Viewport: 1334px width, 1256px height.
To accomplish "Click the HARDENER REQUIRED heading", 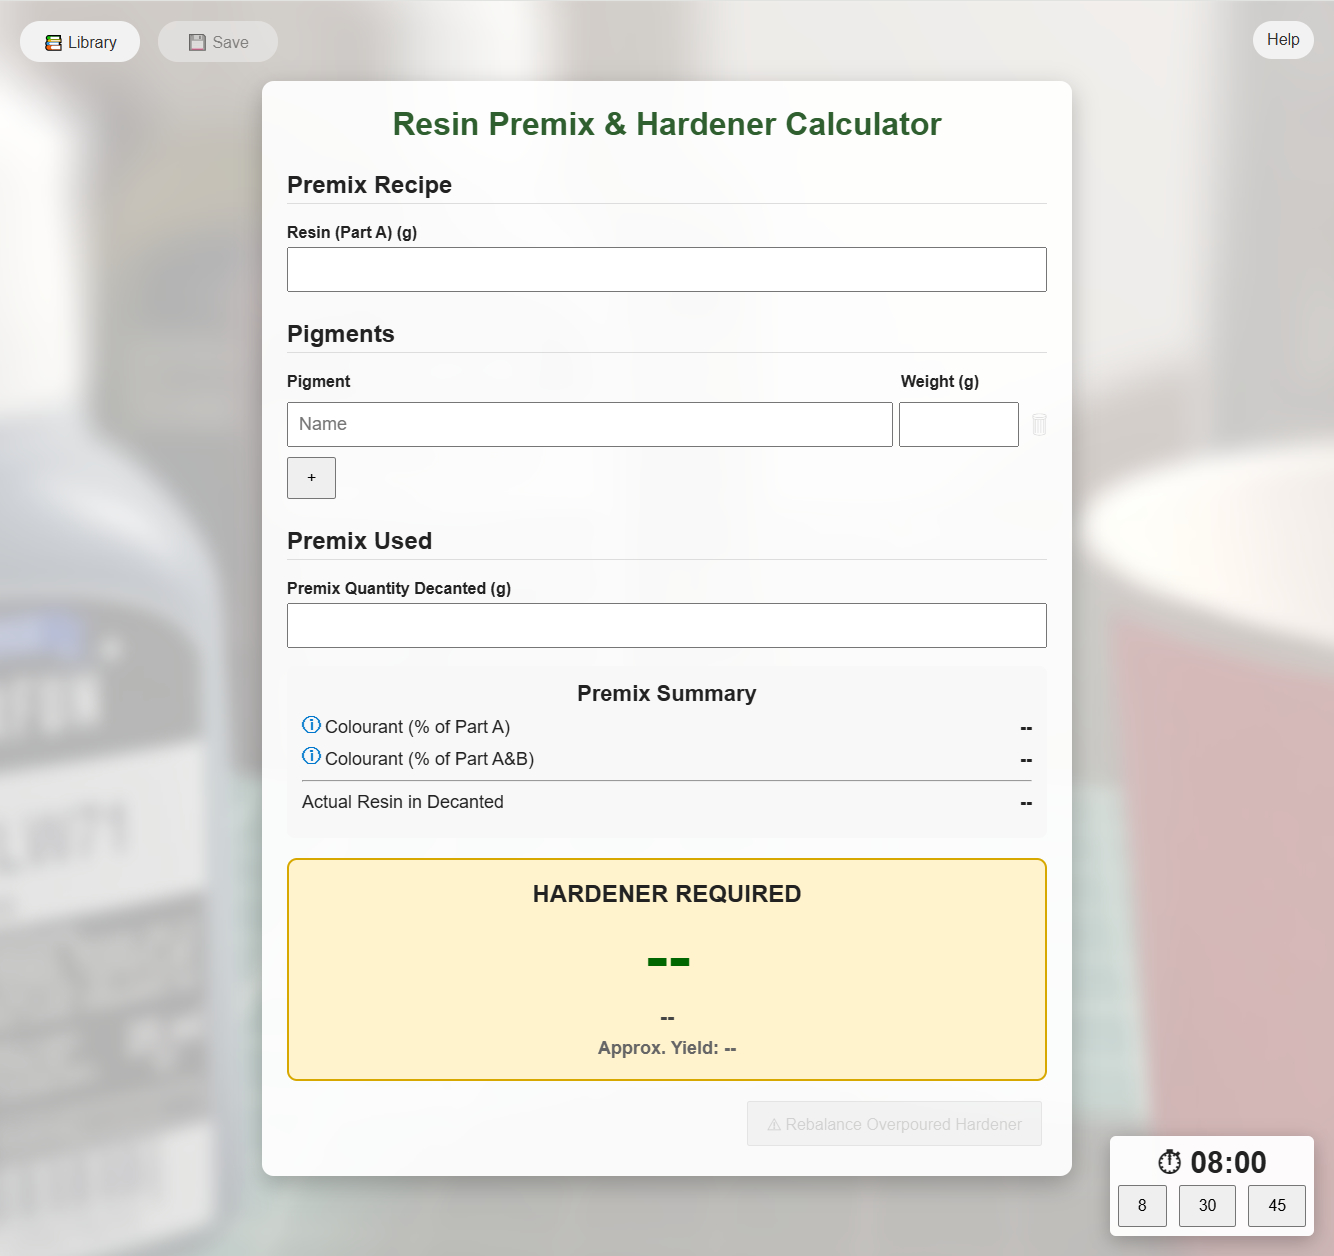I will point(667,894).
